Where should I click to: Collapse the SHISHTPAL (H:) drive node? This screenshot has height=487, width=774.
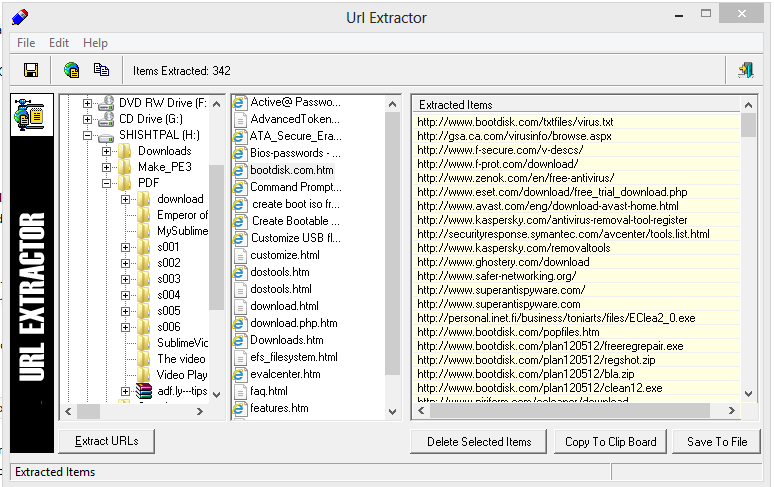click(x=87, y=135)
